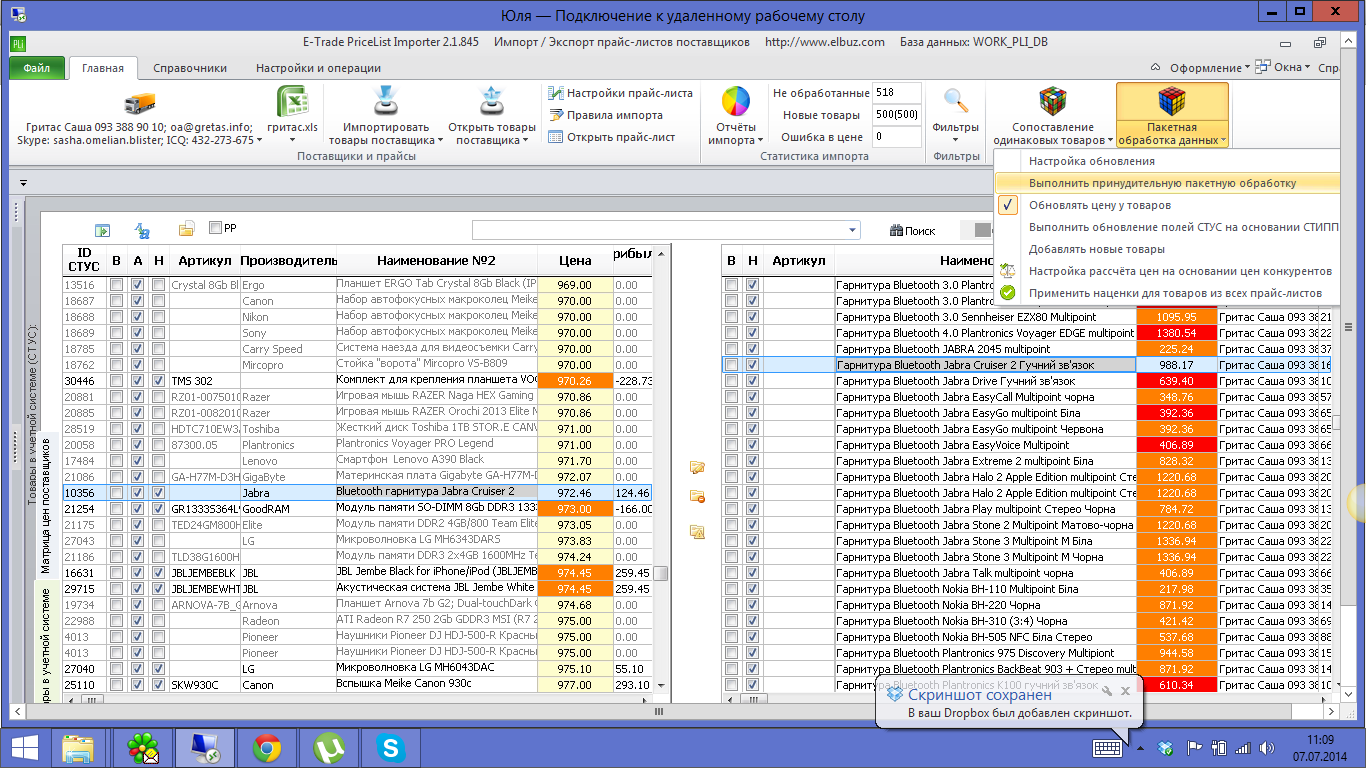Click the Открыть прайс-лист command
This screenshot has height=768, width=1366.
612,137
